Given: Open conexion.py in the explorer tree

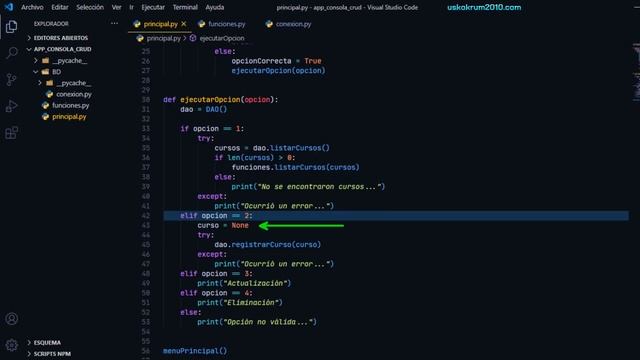Looking at the screenshot, I should 73,94.
